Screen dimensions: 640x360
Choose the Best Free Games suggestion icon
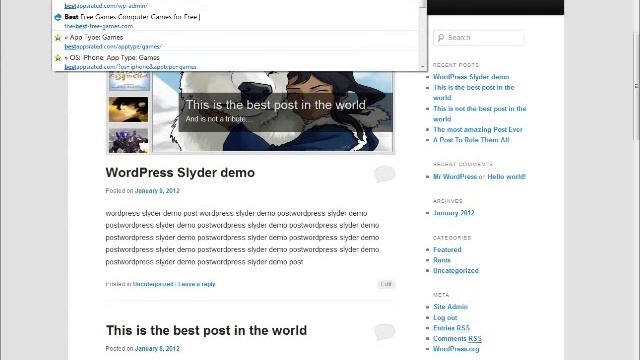(58, 17)
